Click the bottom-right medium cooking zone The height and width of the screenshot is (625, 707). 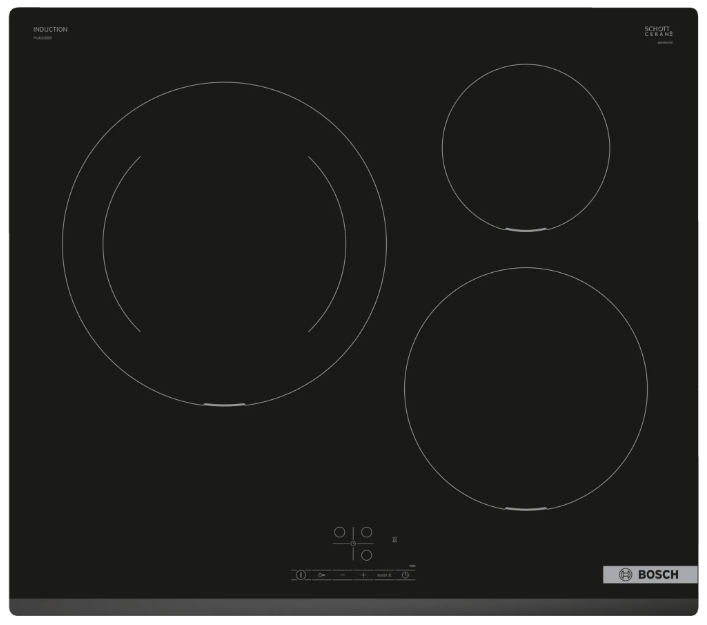[525, 388]
